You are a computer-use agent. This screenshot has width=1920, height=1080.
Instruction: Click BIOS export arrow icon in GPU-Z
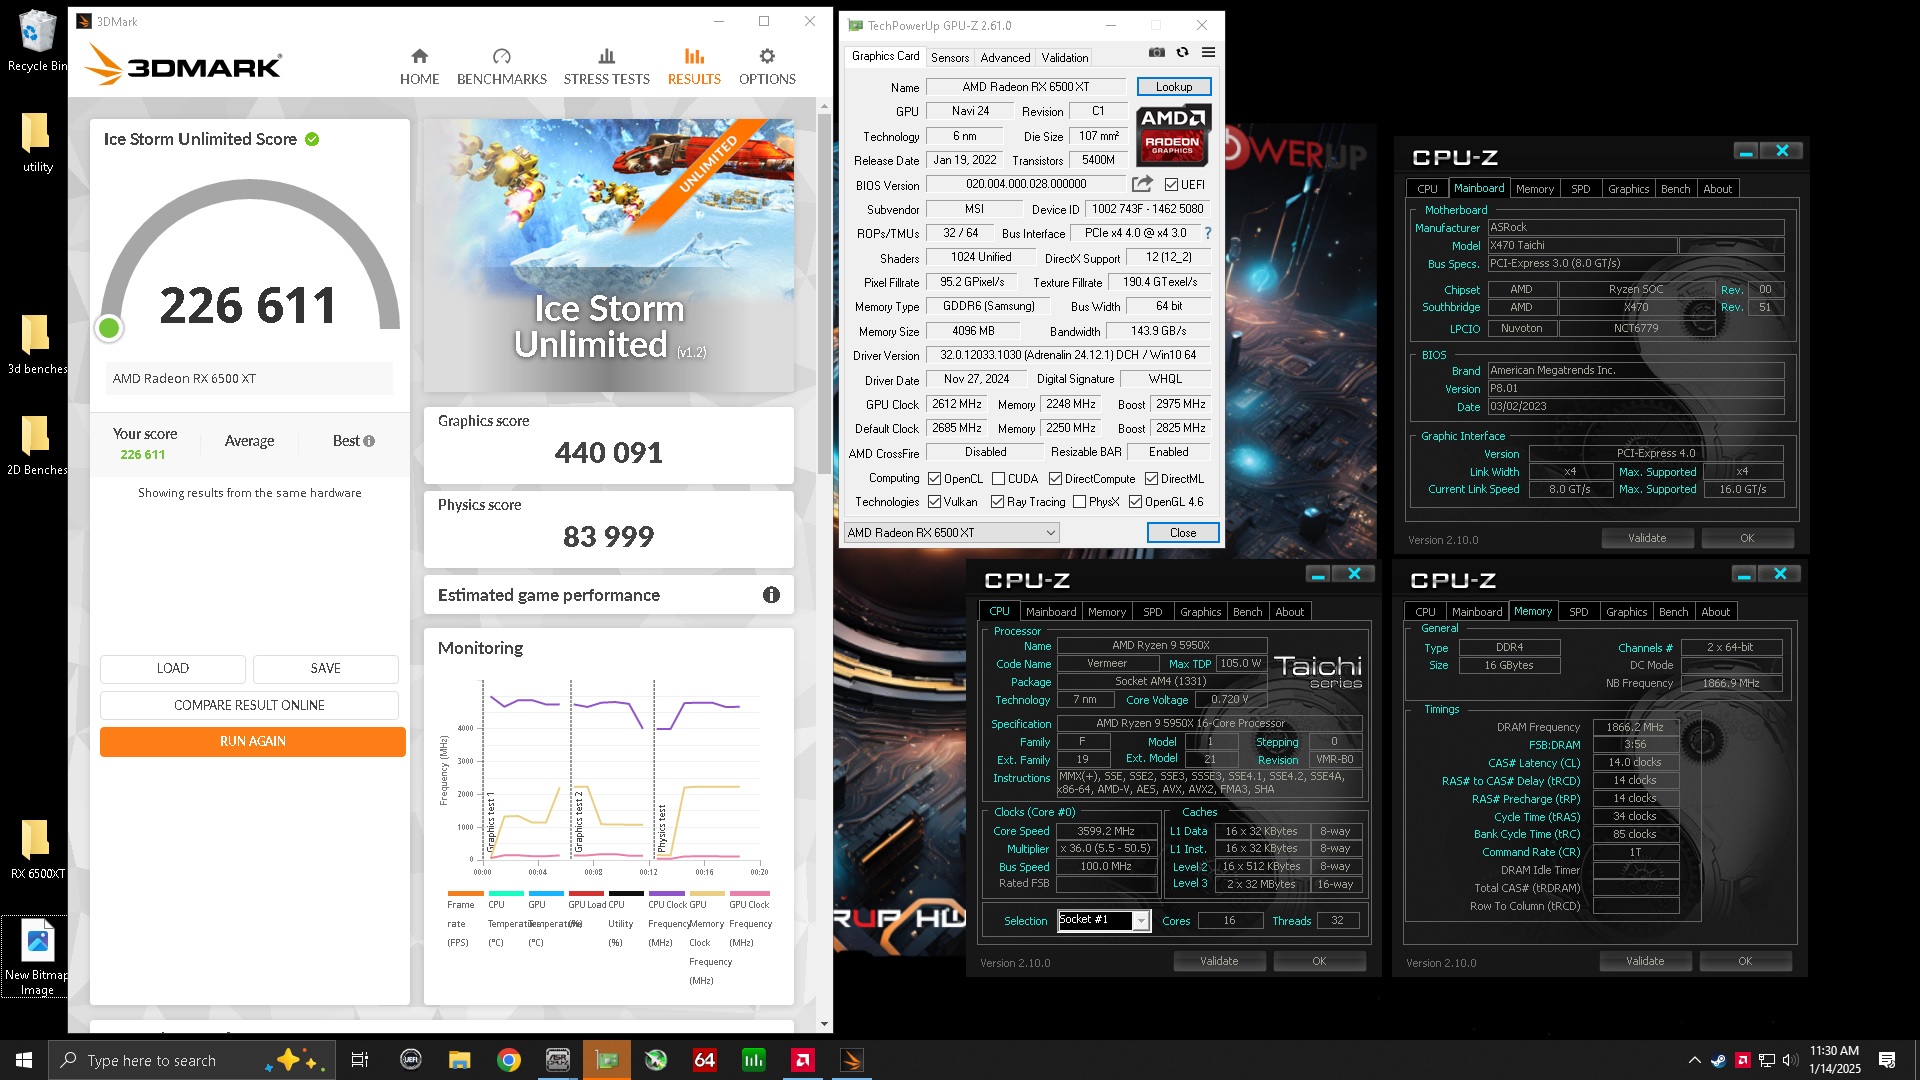click(x=1142, y=184)
